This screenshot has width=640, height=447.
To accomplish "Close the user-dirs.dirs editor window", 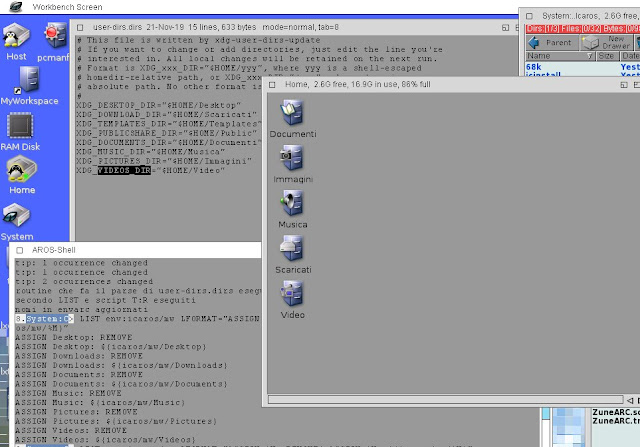I will [80, 27].
